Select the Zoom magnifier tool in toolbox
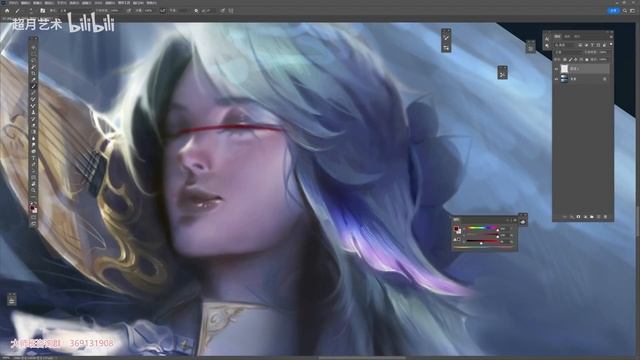The height and width of the screenshot is (360, 640). click(33, 190)
